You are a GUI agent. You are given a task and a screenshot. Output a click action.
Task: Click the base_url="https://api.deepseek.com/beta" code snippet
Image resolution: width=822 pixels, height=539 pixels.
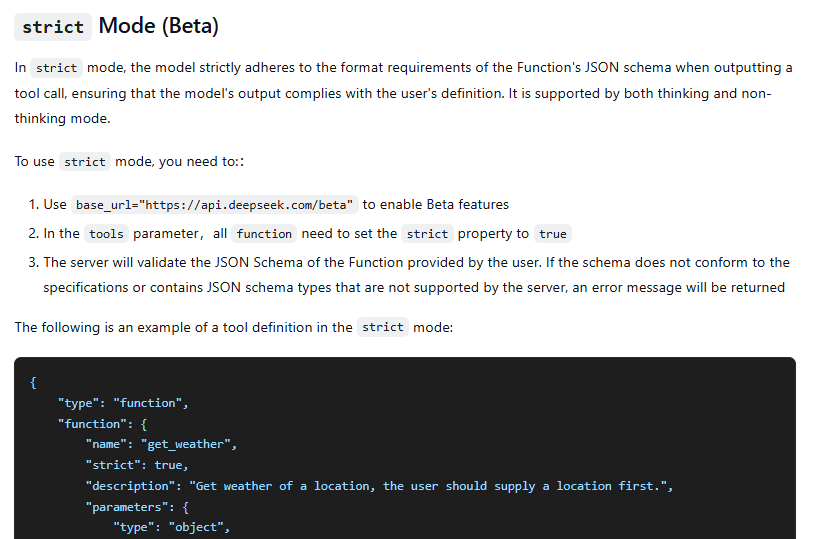pos(214,204)
